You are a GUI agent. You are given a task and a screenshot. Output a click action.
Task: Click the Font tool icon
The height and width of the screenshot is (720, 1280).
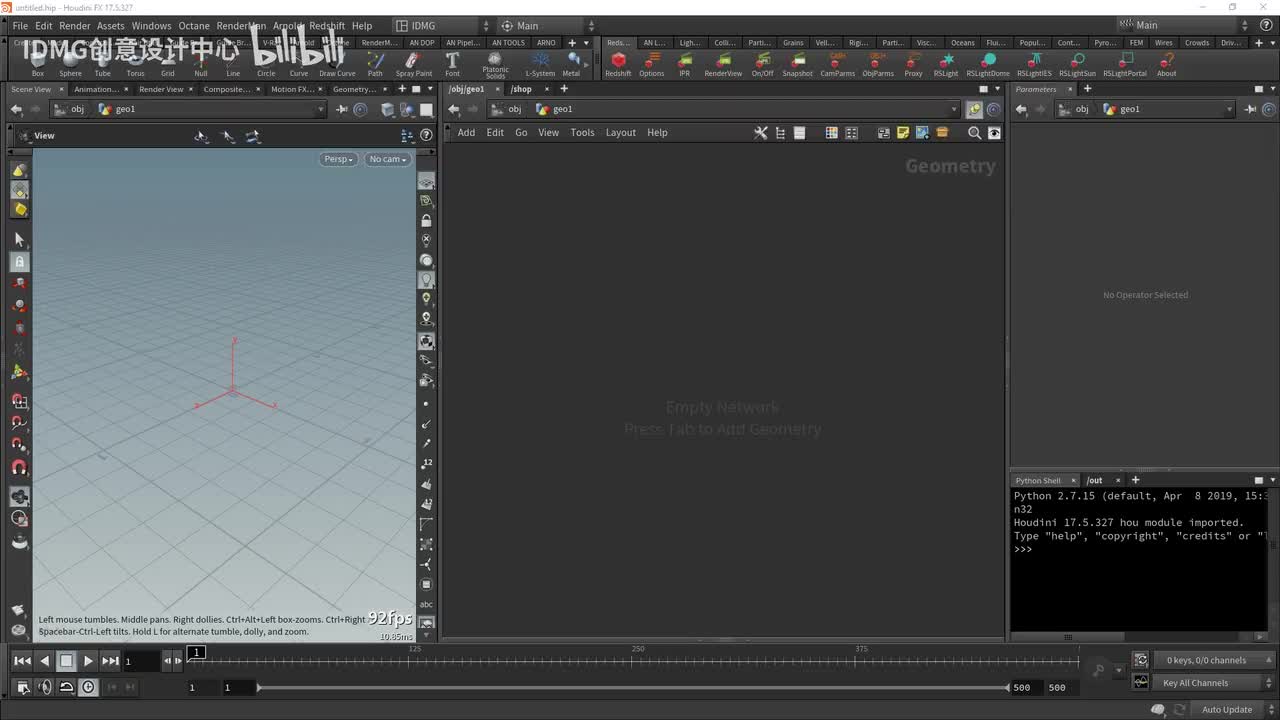pyautogui.click(x=452, y=62)
